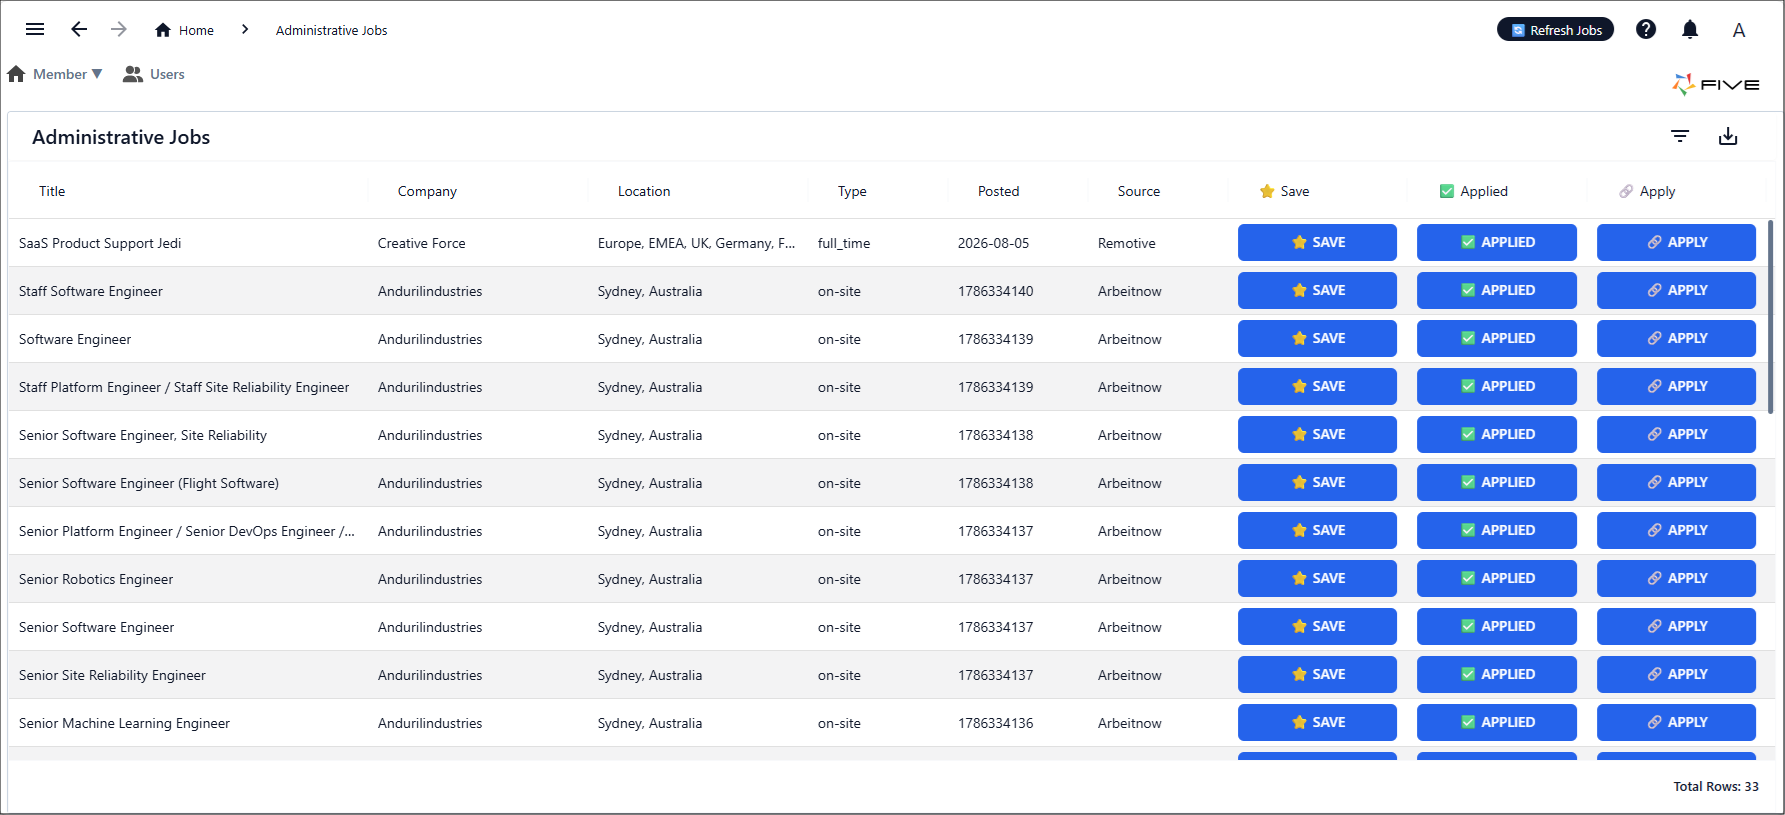Save the Staff Platform Engineer job

pyautogui.click(x=1317, y=386)
